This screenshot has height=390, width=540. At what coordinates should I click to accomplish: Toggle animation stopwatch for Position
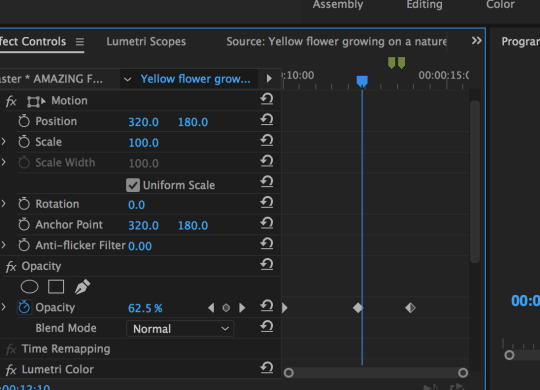point(24,121)
